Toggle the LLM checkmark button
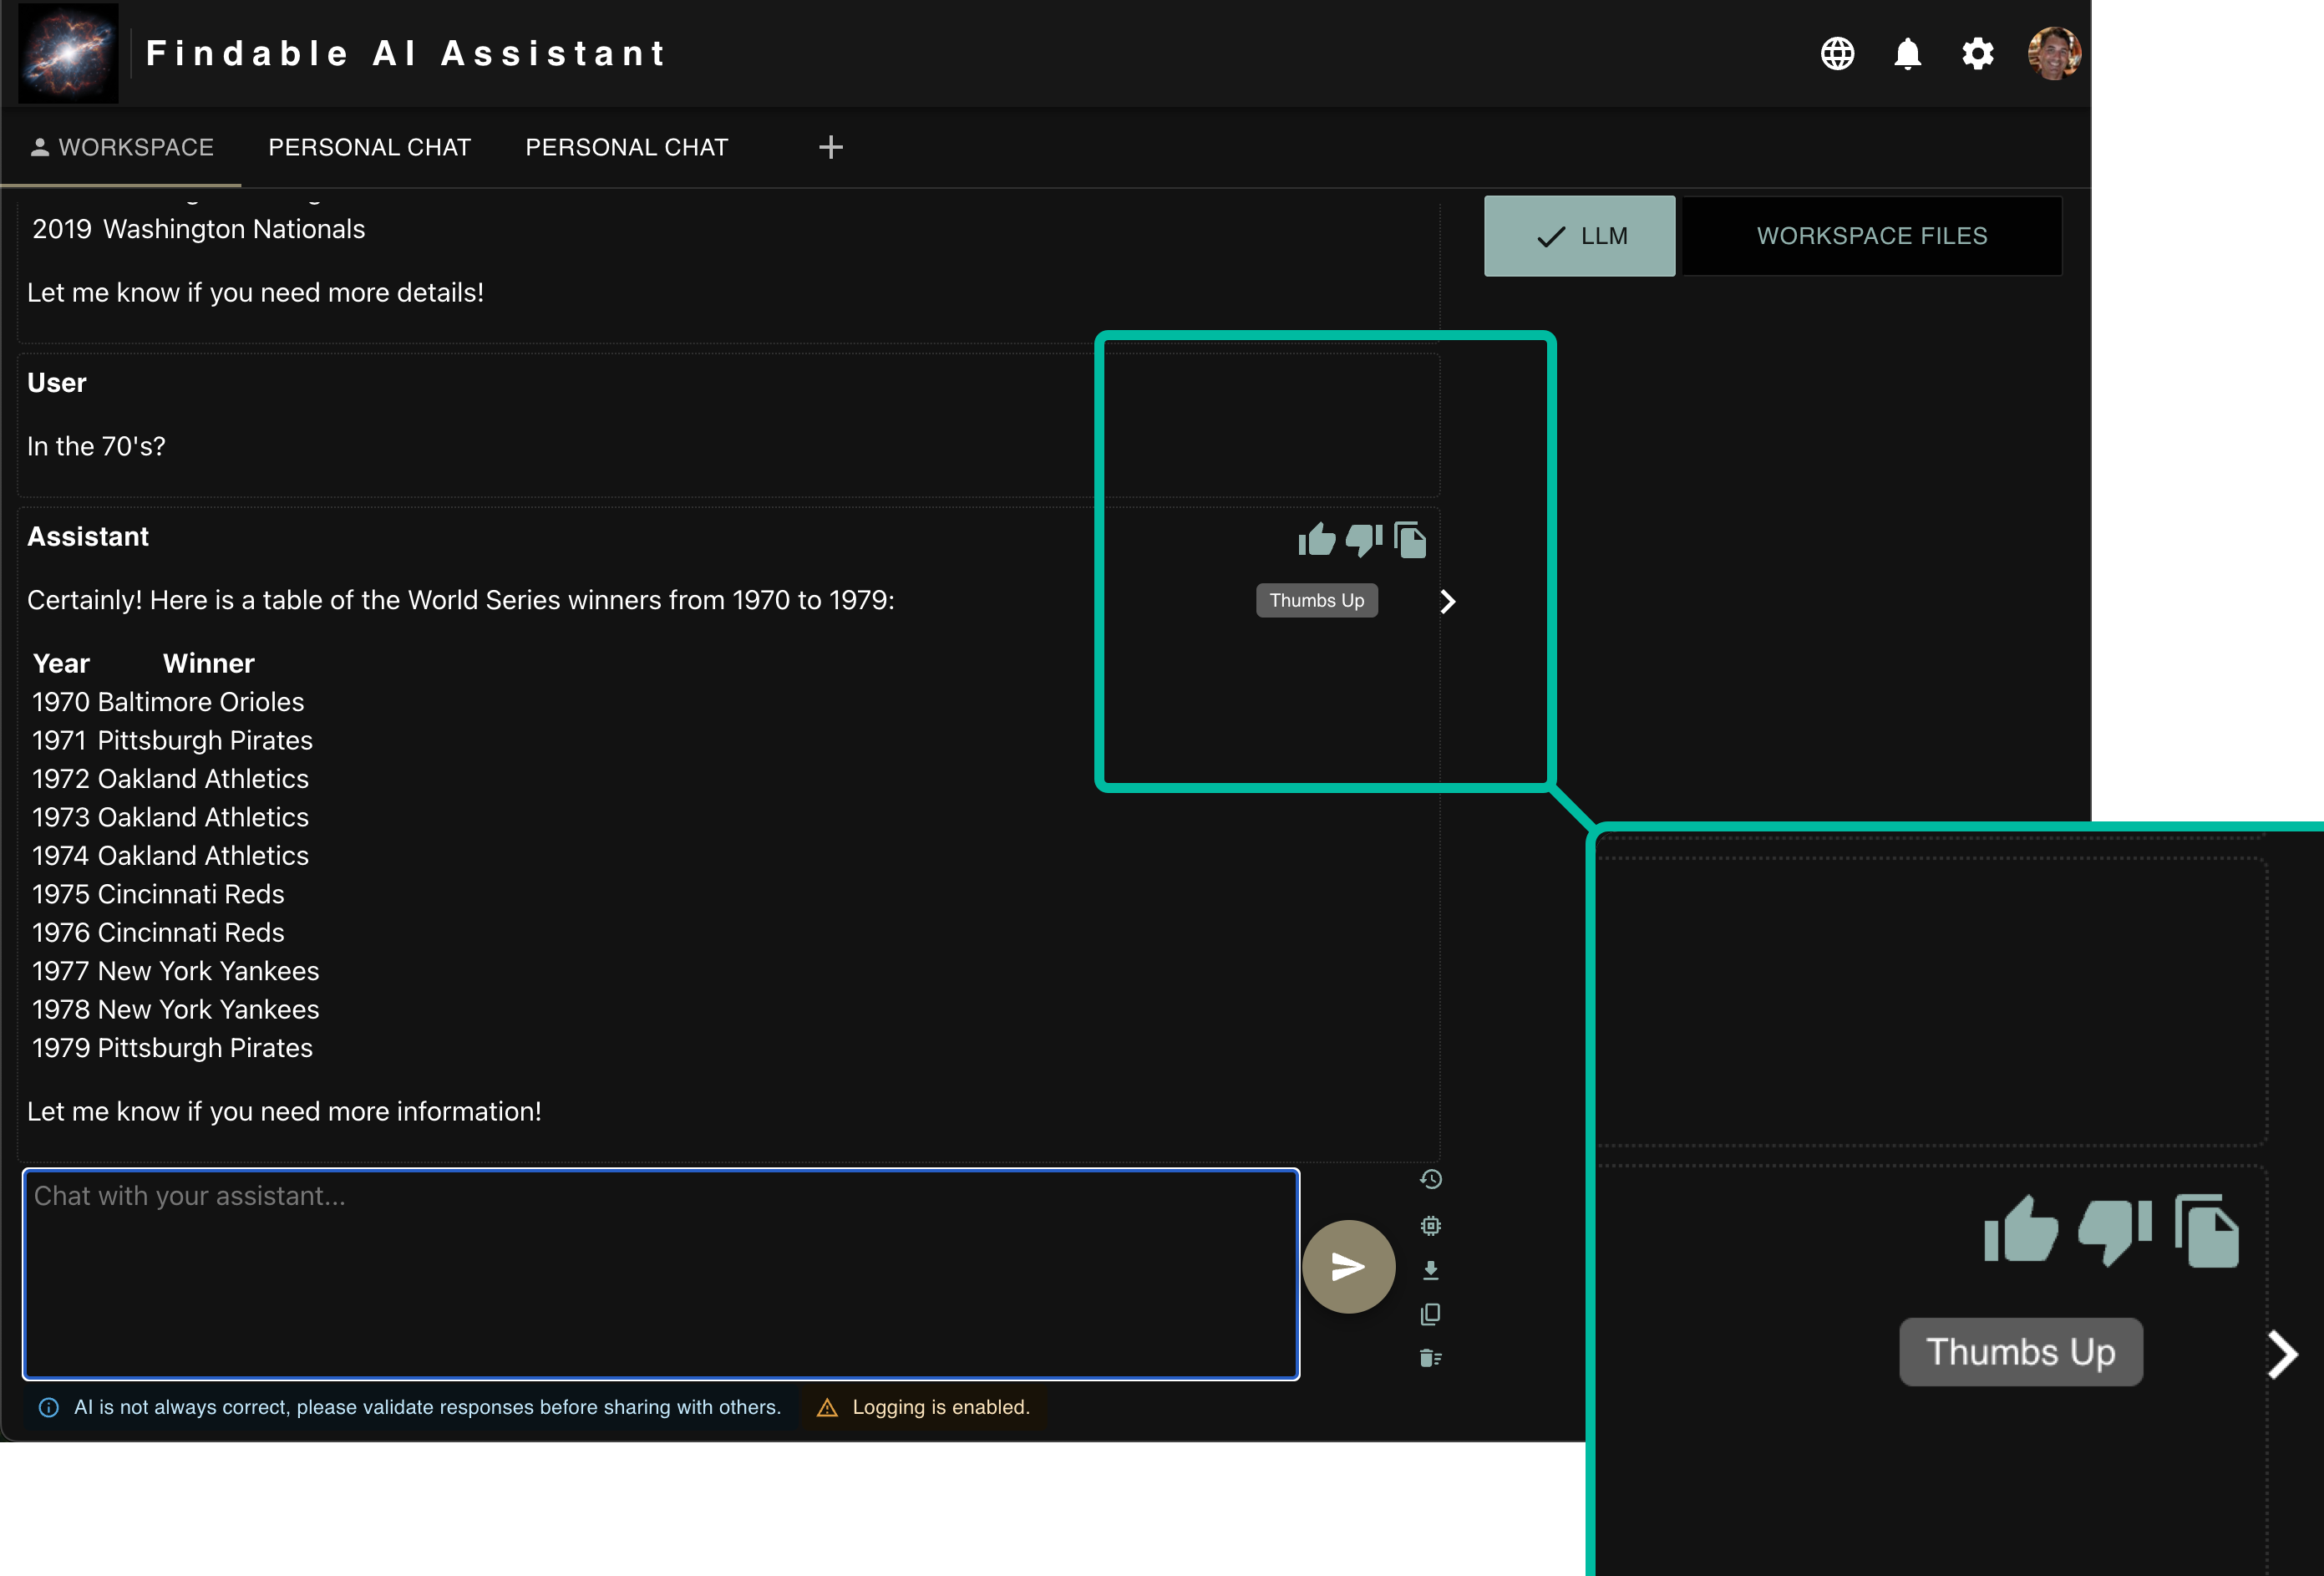2324x1576 pixels. pyautogui.click(x=1579, y=236)
